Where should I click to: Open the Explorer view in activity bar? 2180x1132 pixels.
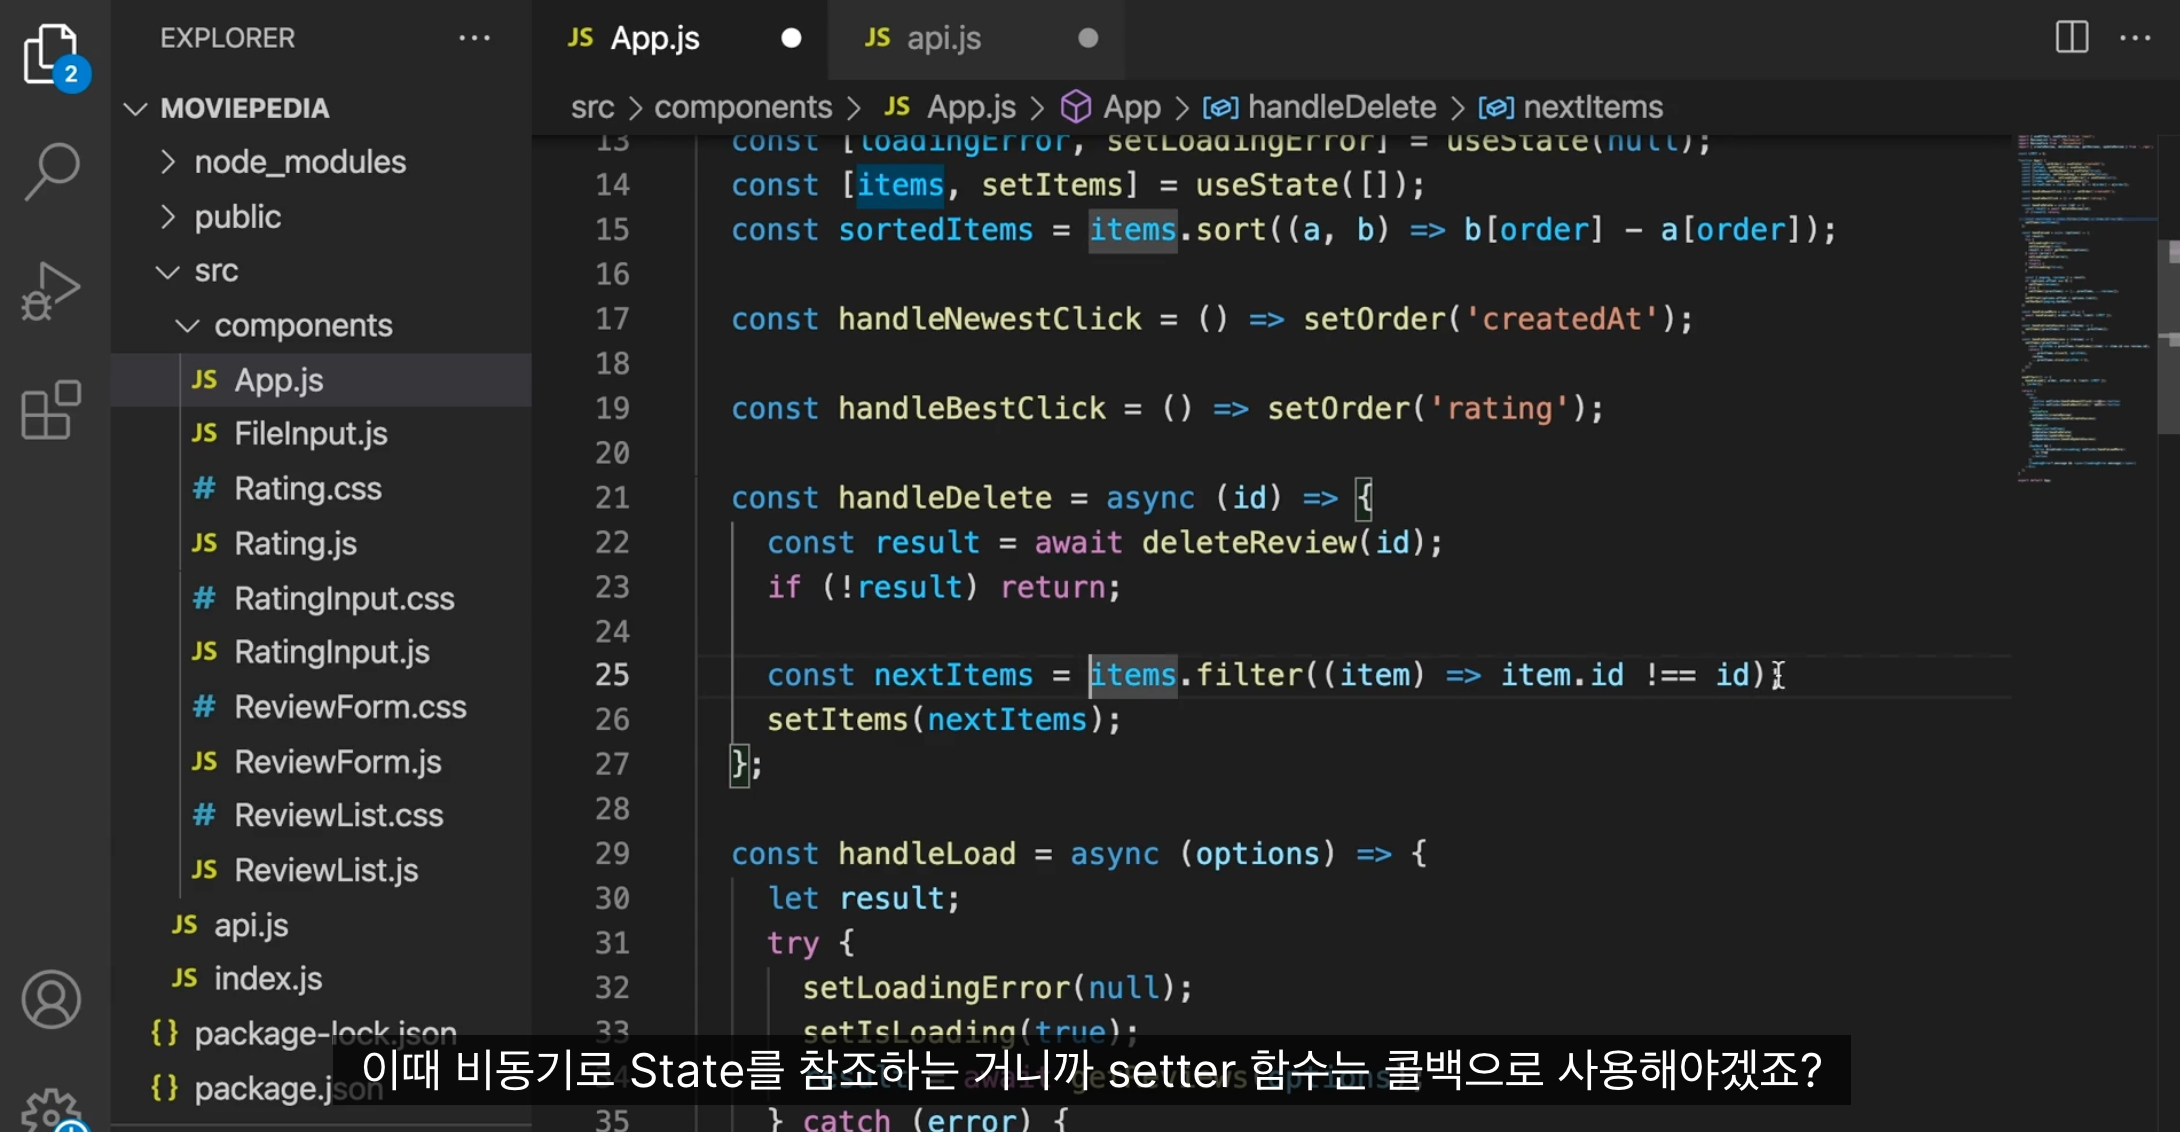(52, 55)
